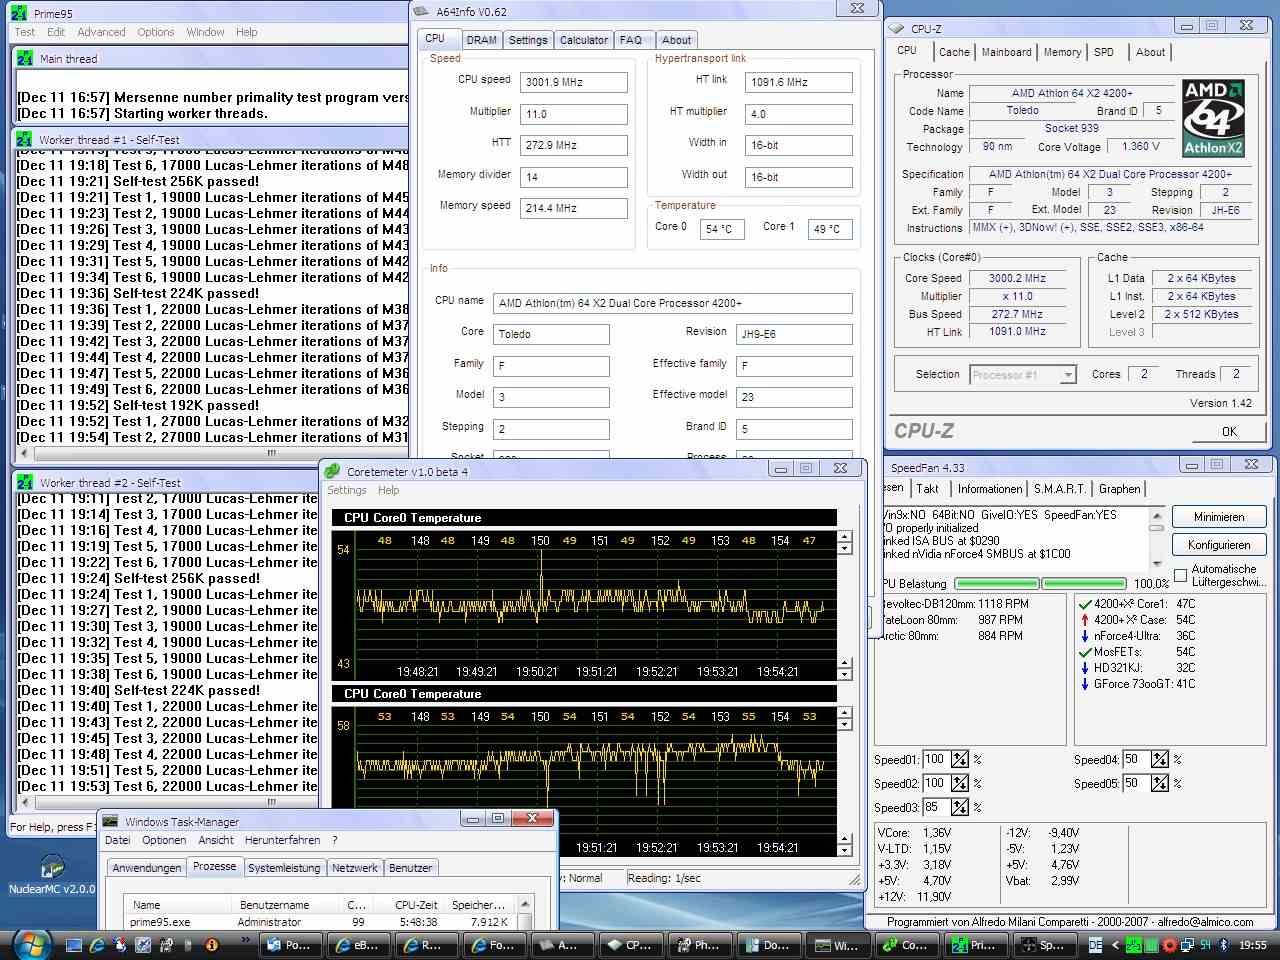1280x960 pixels.
Task: Click the Internet Explorer quick launch icon
Action: point(97,944)
